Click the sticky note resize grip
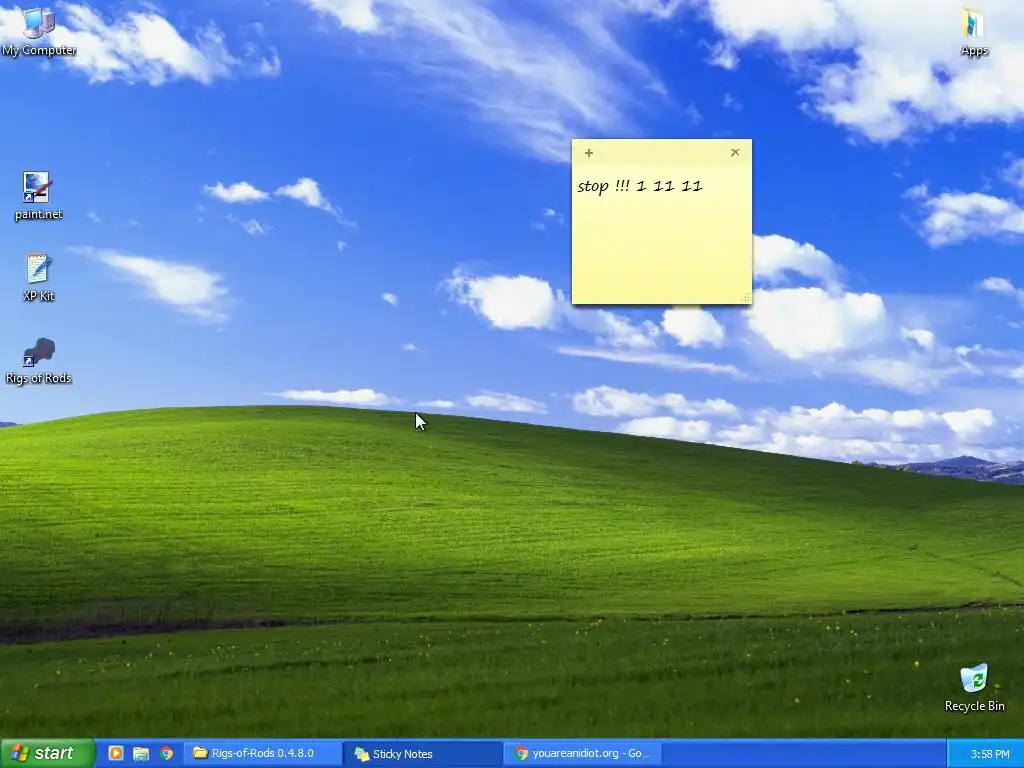 [x=746, y=298]
